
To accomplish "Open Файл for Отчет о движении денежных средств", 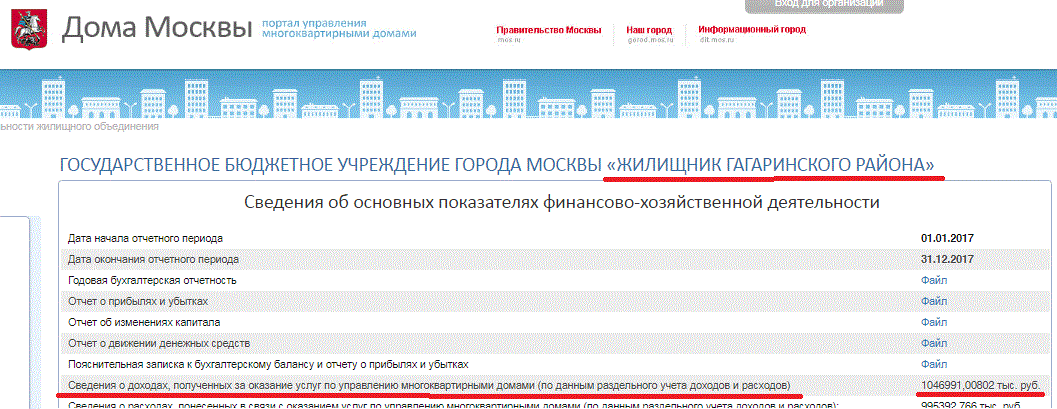I will click(934, 343).
